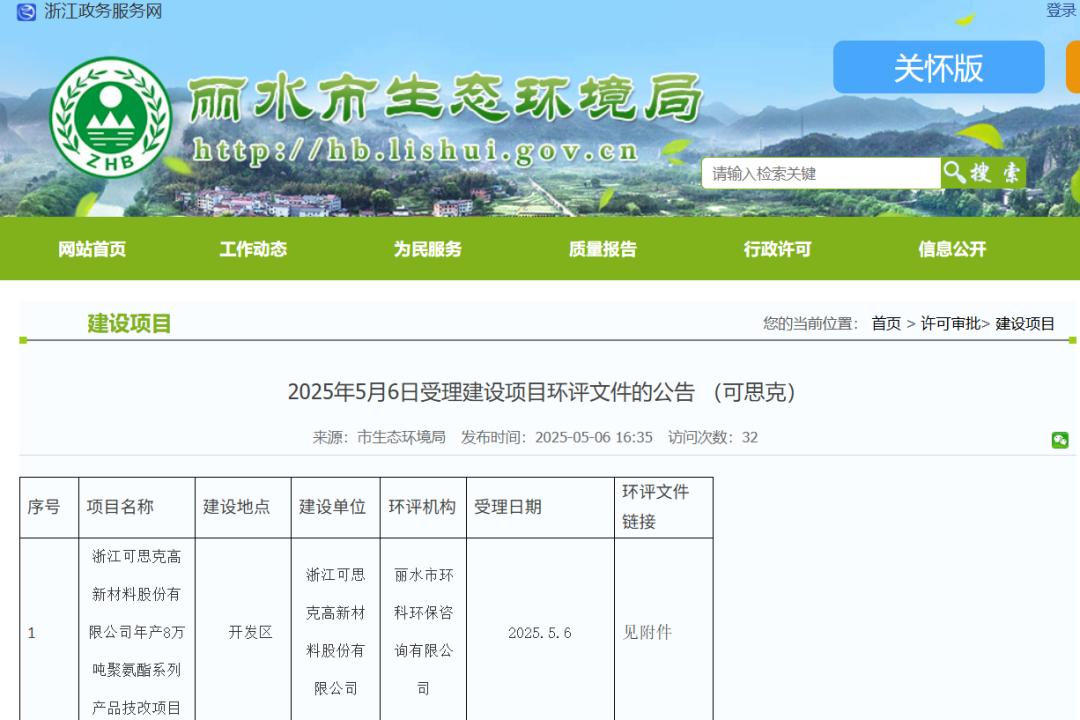Open the 见附件 attachment link
The height and width of the screenshot is (720, 1080).
[647, 633]
